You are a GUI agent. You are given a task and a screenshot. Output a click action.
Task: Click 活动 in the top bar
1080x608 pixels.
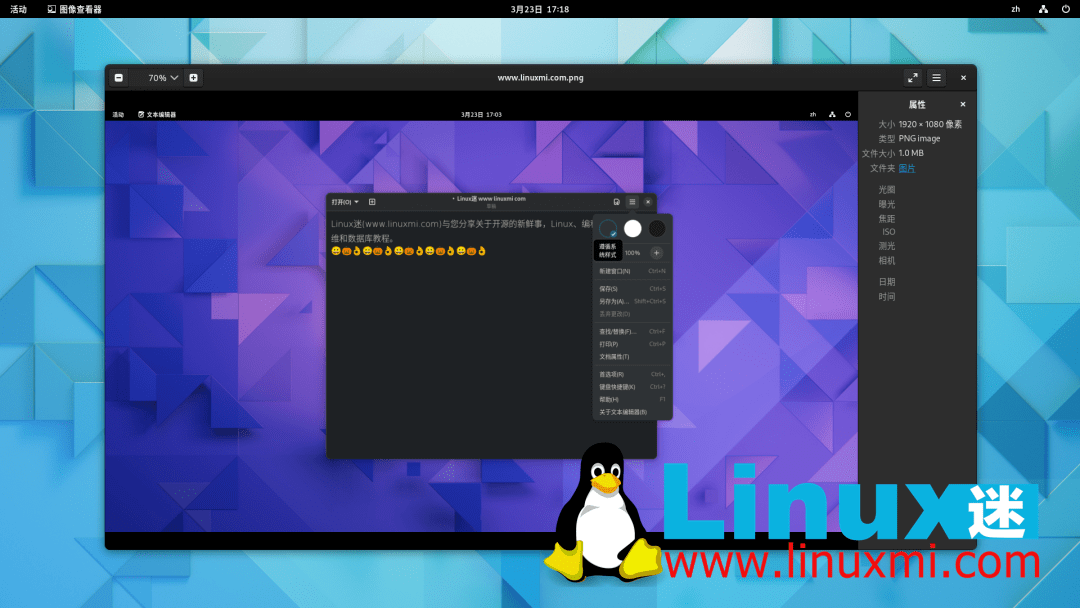click(19, 9)
